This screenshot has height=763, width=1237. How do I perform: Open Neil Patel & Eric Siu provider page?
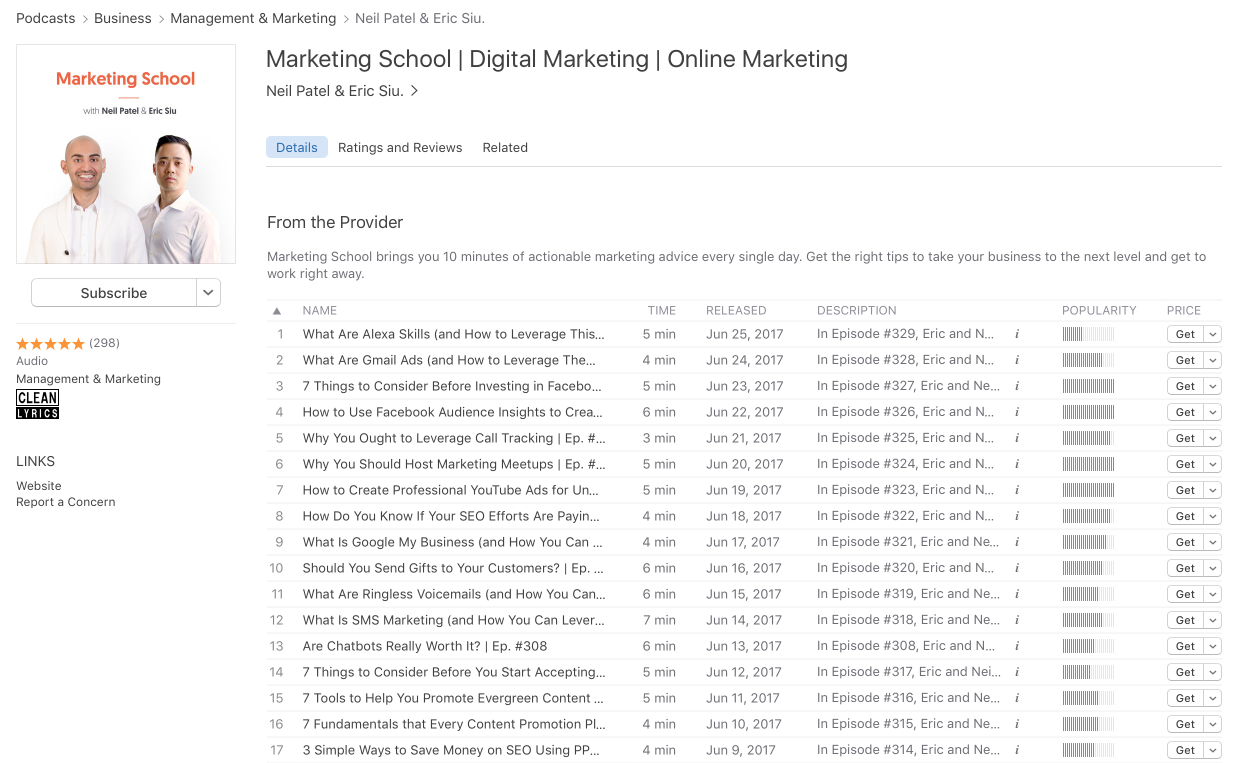(342, 91)
